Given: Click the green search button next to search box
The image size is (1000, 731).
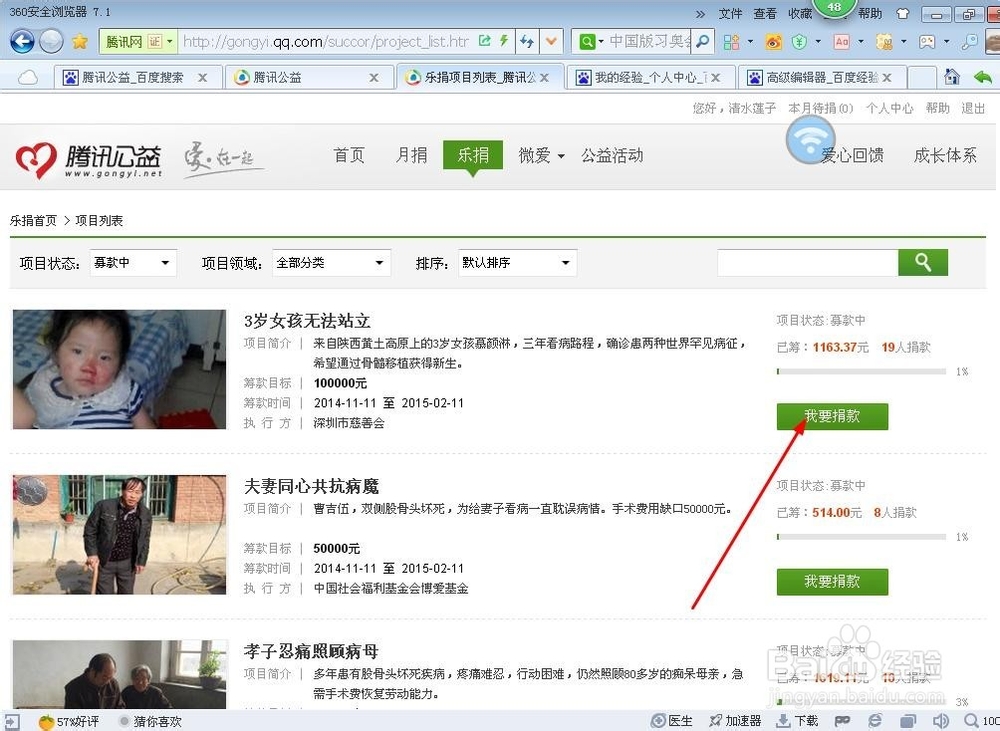Looking at the screenshot, I should [x=922, y=262].
